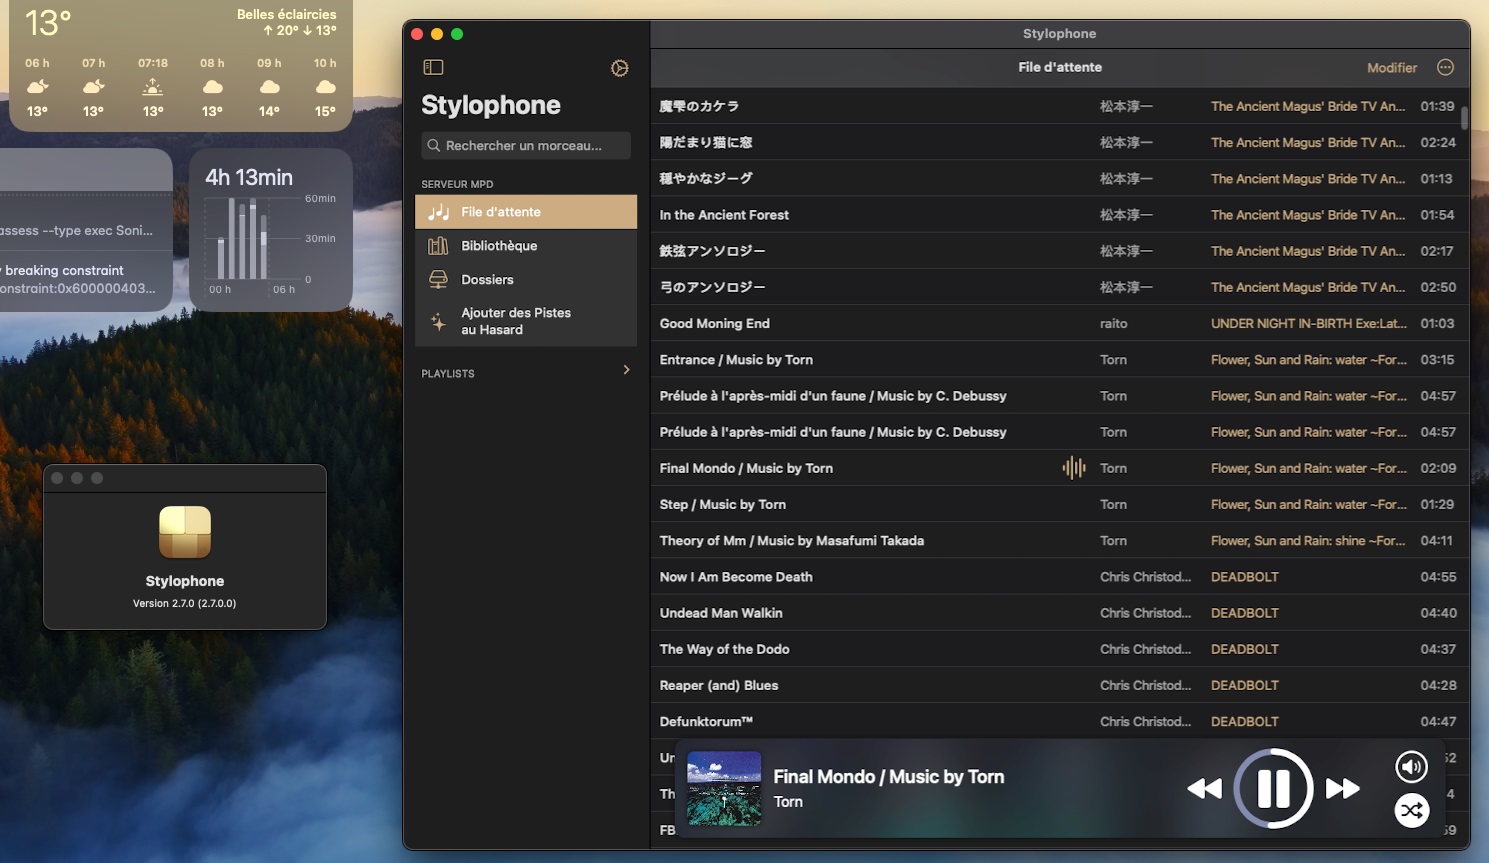Click "Version 2.7.0" text in About window
1489x863 pixels.
185,604
